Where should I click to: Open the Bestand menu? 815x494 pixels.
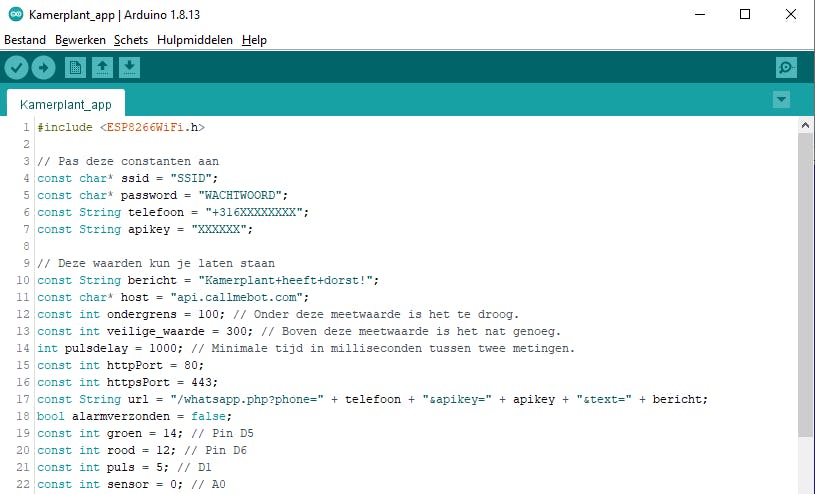coord(25,40)
